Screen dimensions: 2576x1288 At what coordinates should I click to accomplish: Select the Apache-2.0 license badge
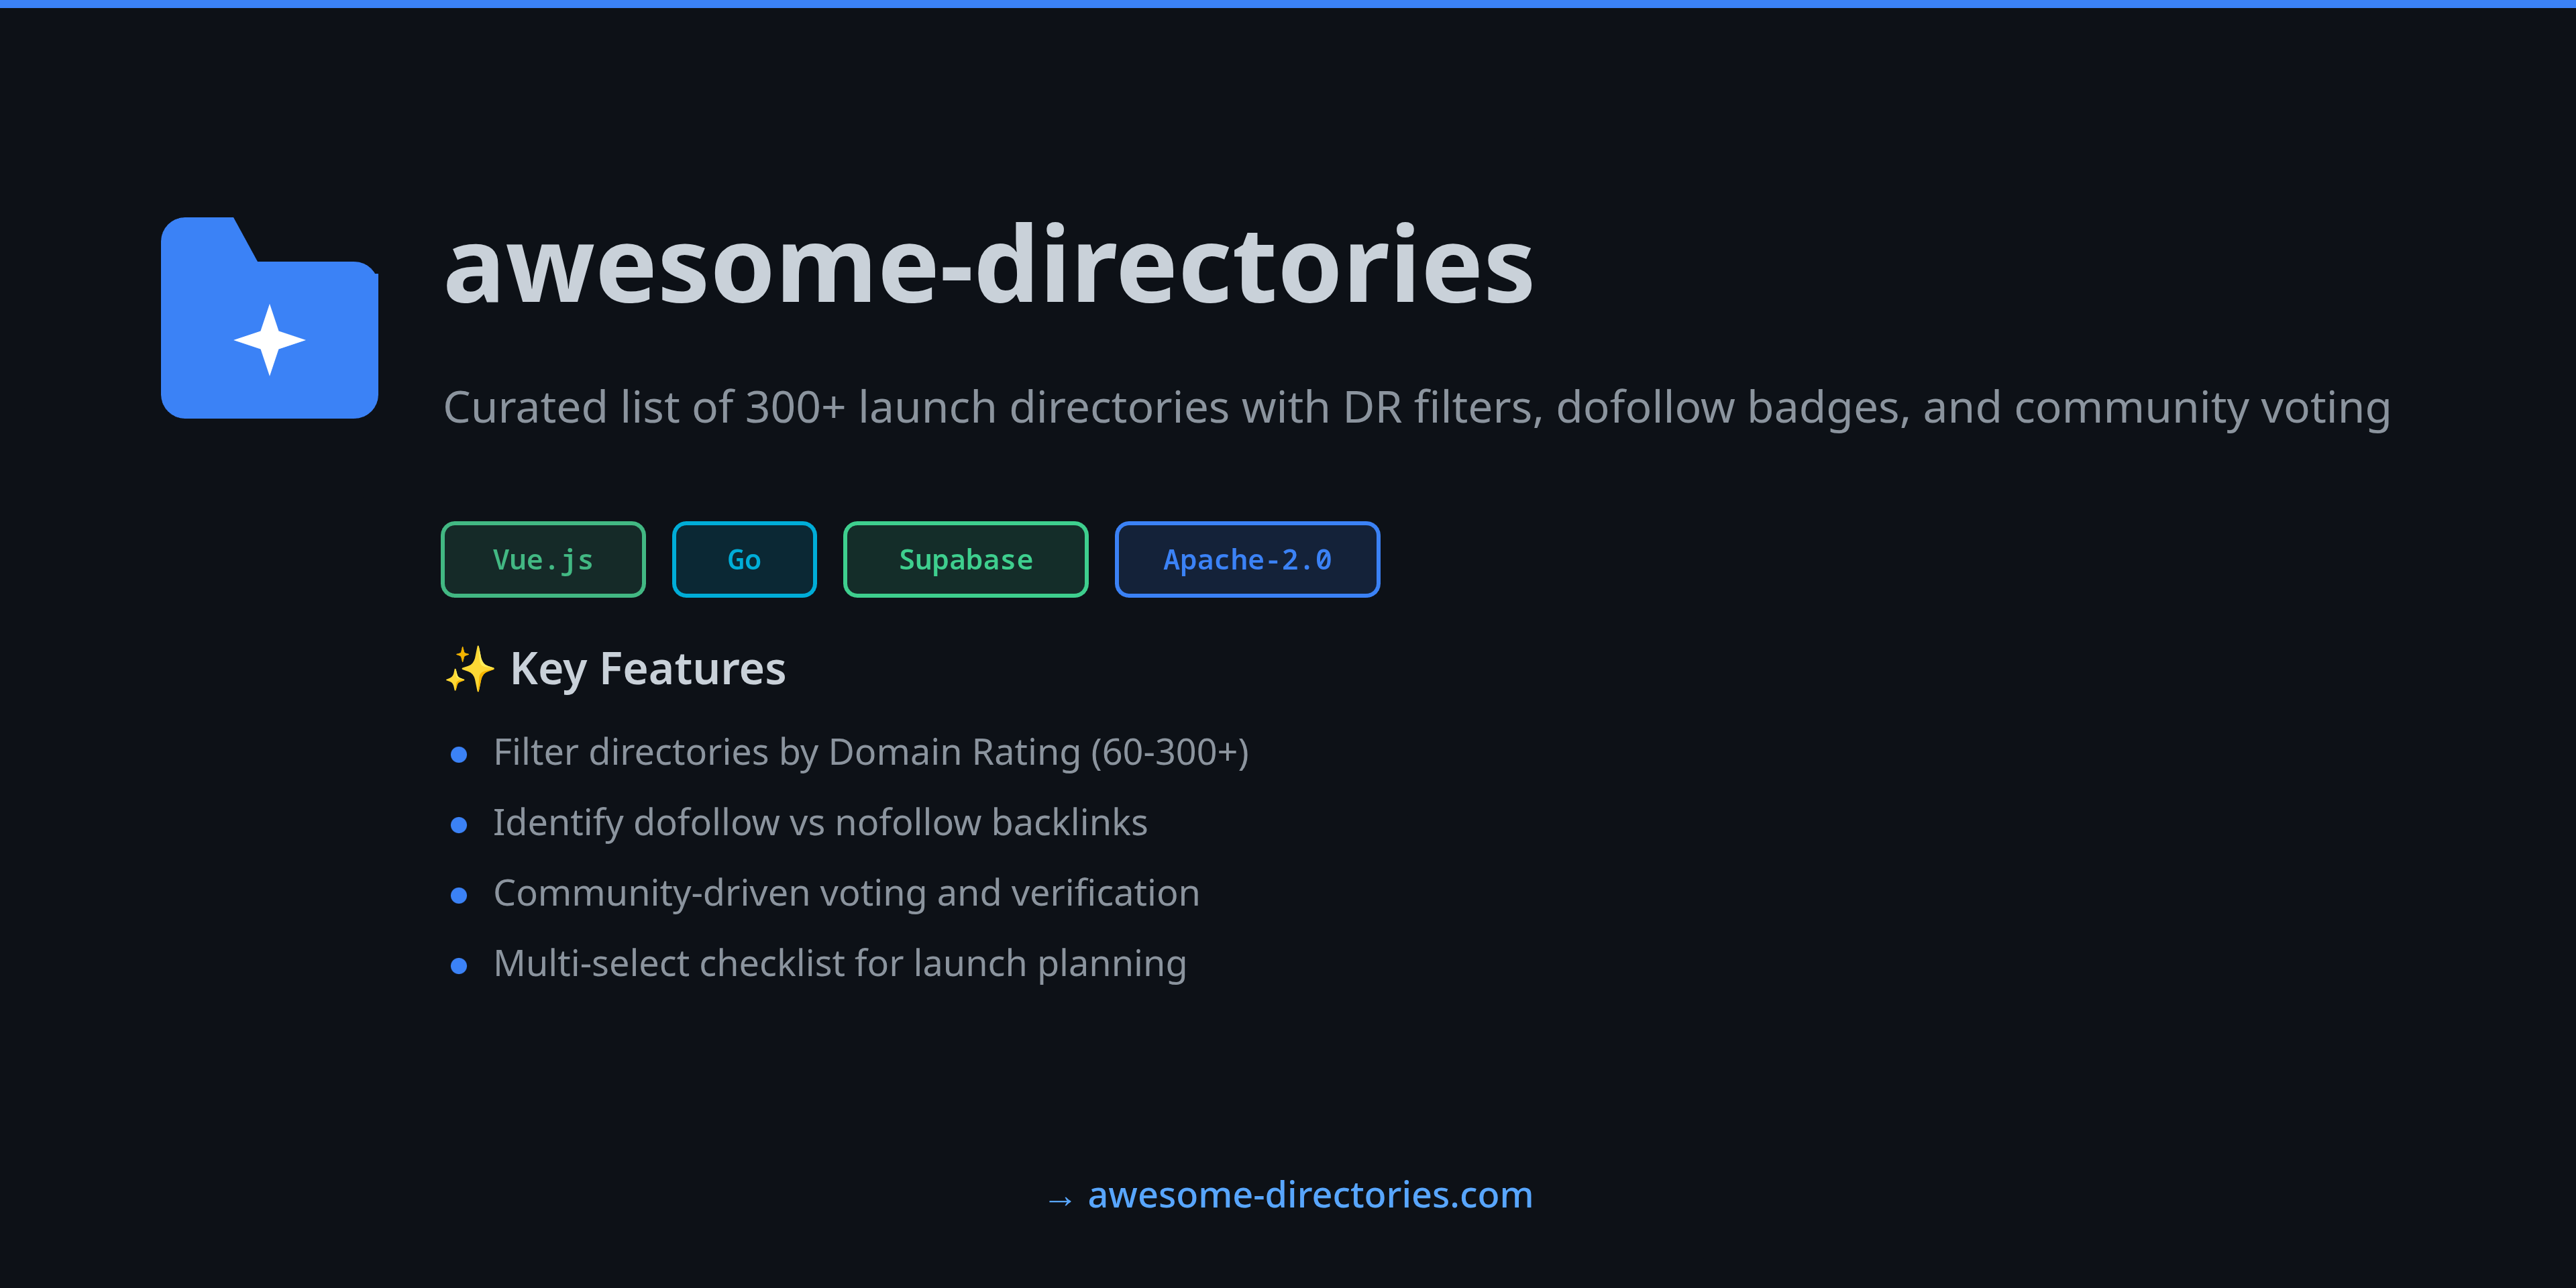[1247, 560]
